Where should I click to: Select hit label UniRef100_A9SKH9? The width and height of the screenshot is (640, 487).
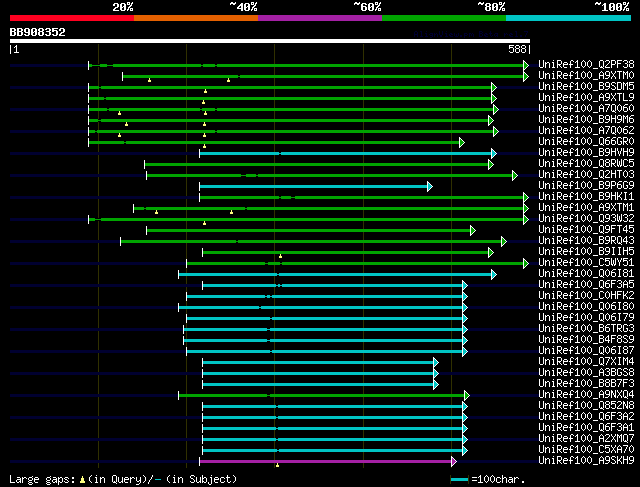(586, 461)
